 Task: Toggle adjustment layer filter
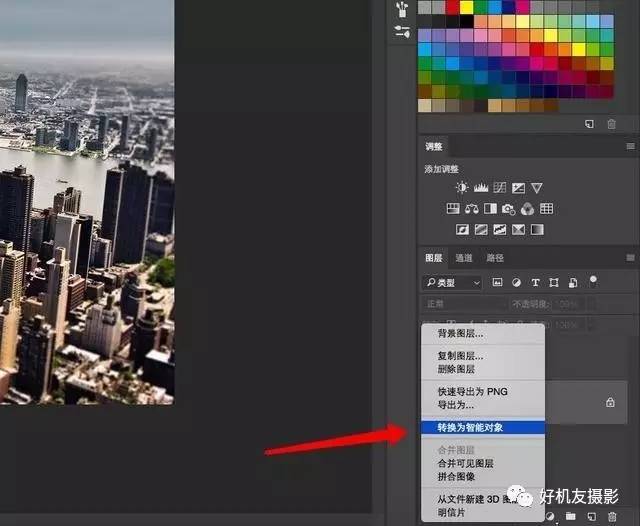tap(516, 282)
